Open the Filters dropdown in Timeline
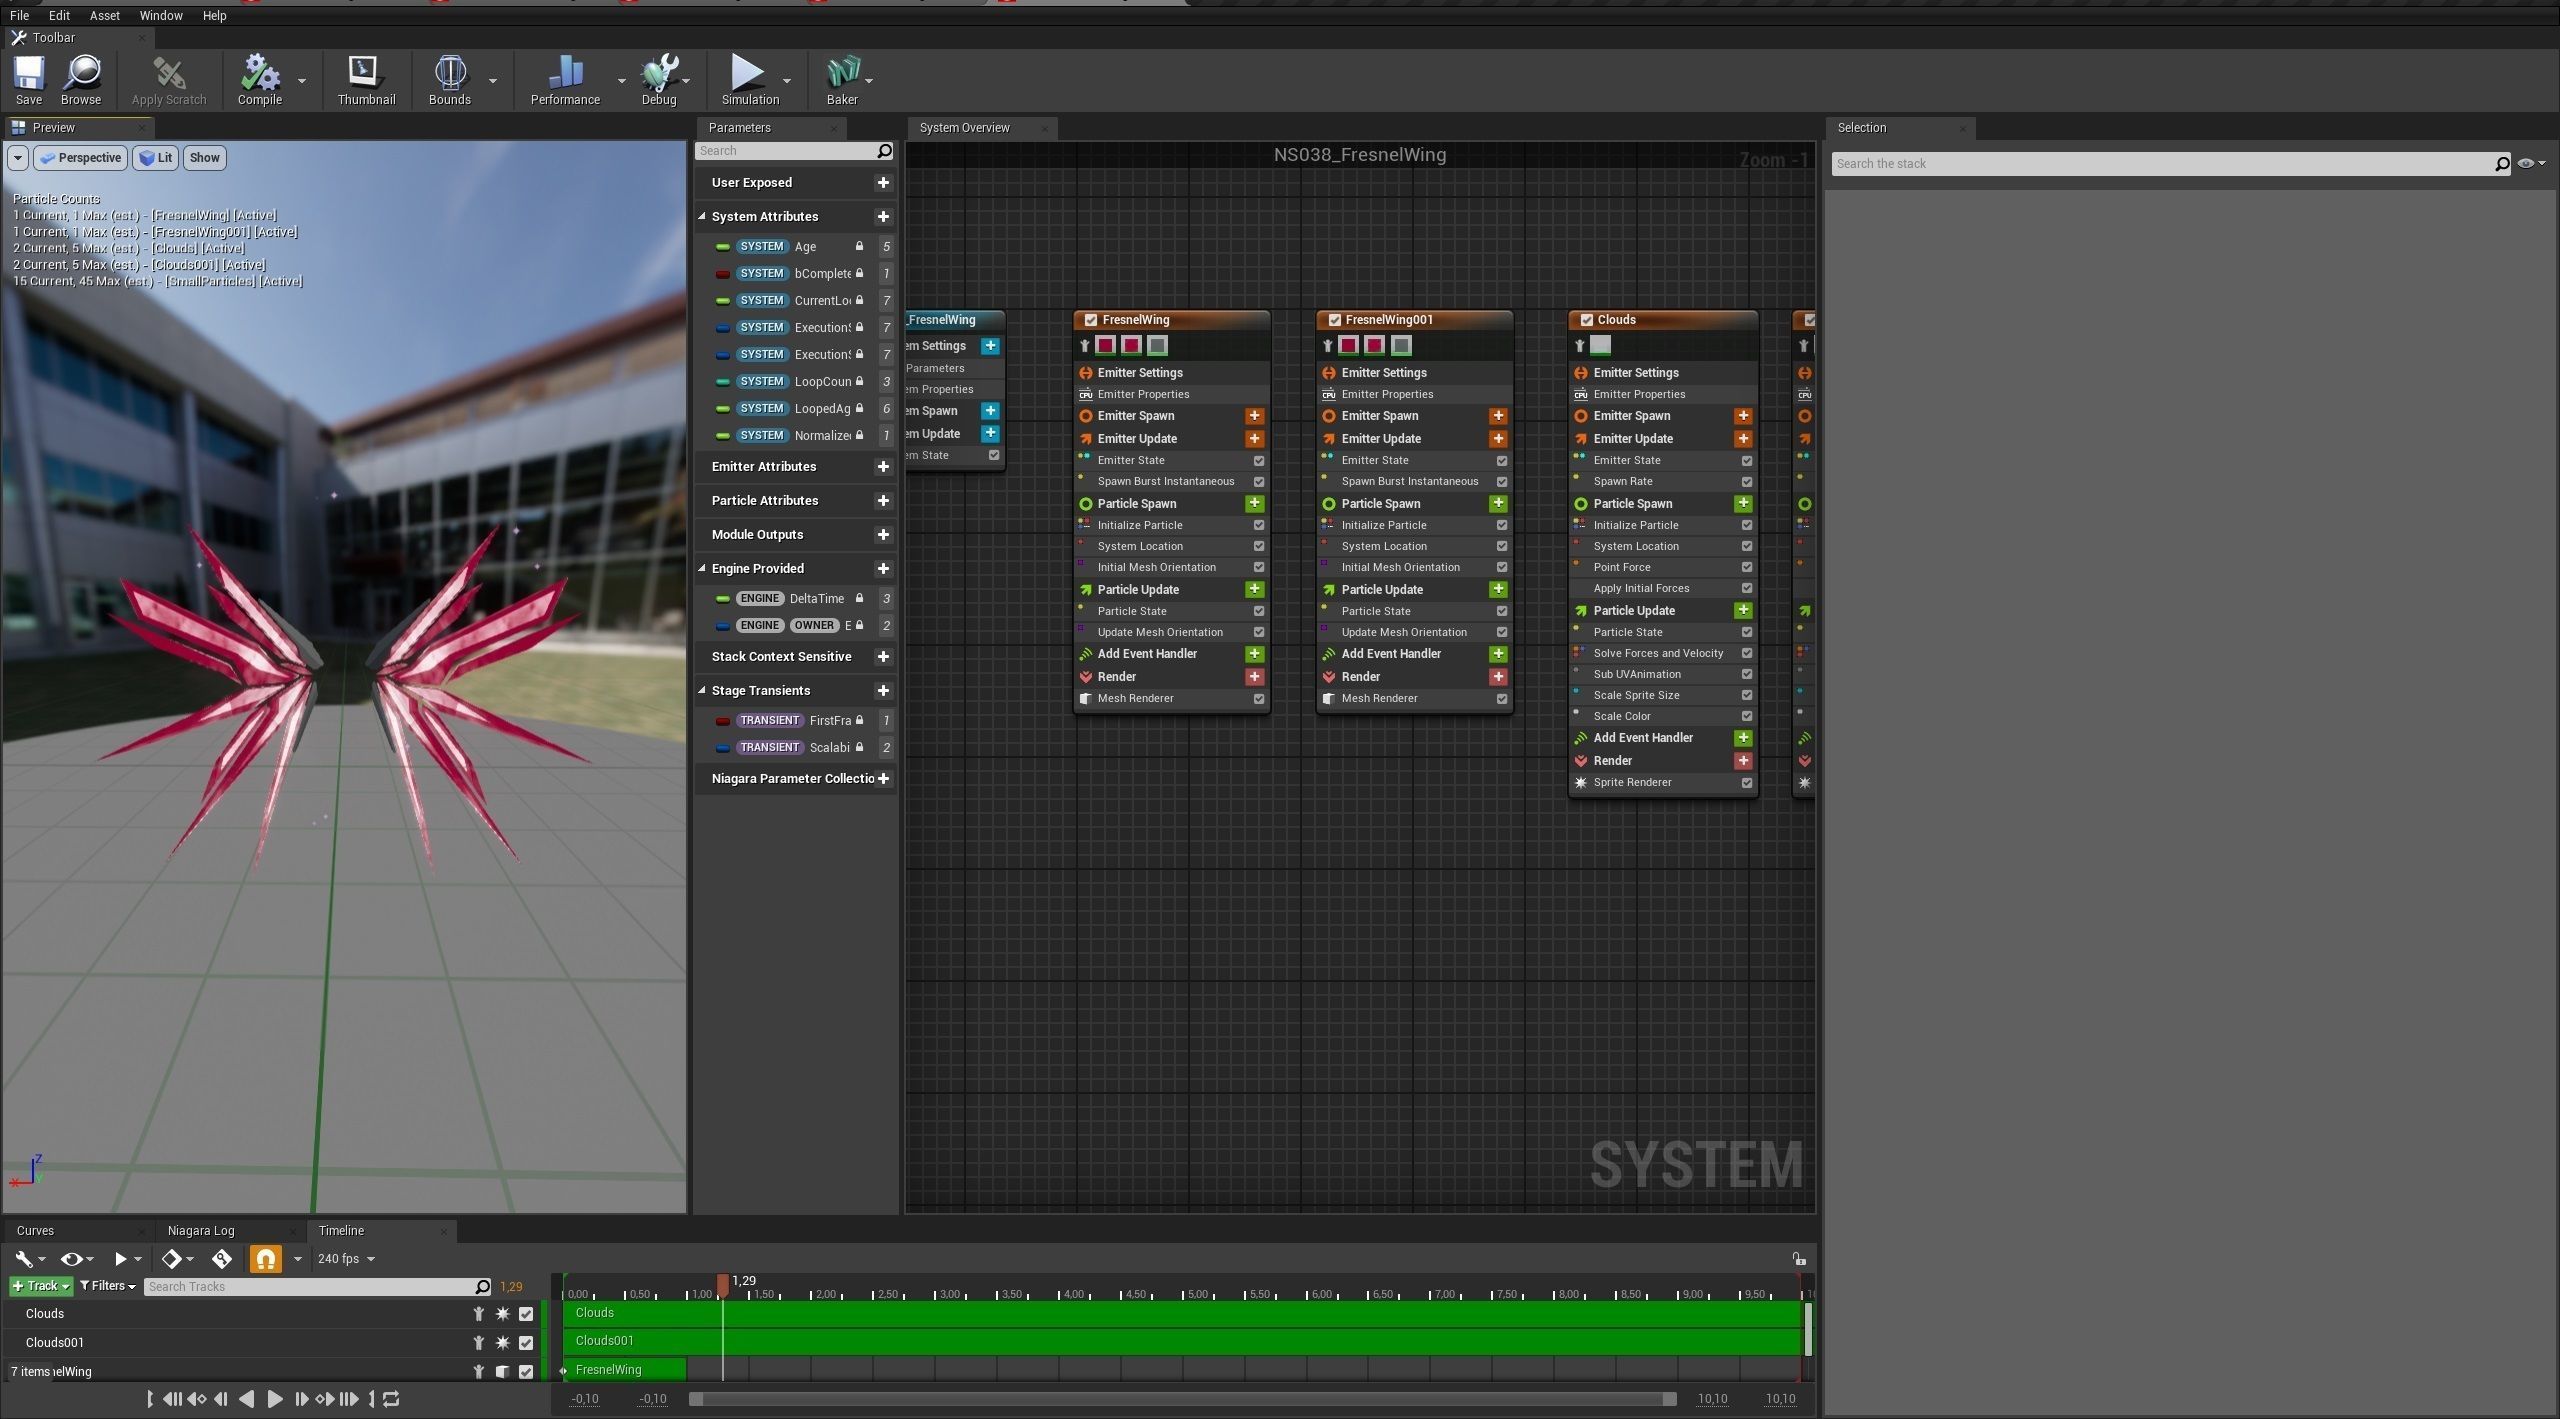 107,1286
